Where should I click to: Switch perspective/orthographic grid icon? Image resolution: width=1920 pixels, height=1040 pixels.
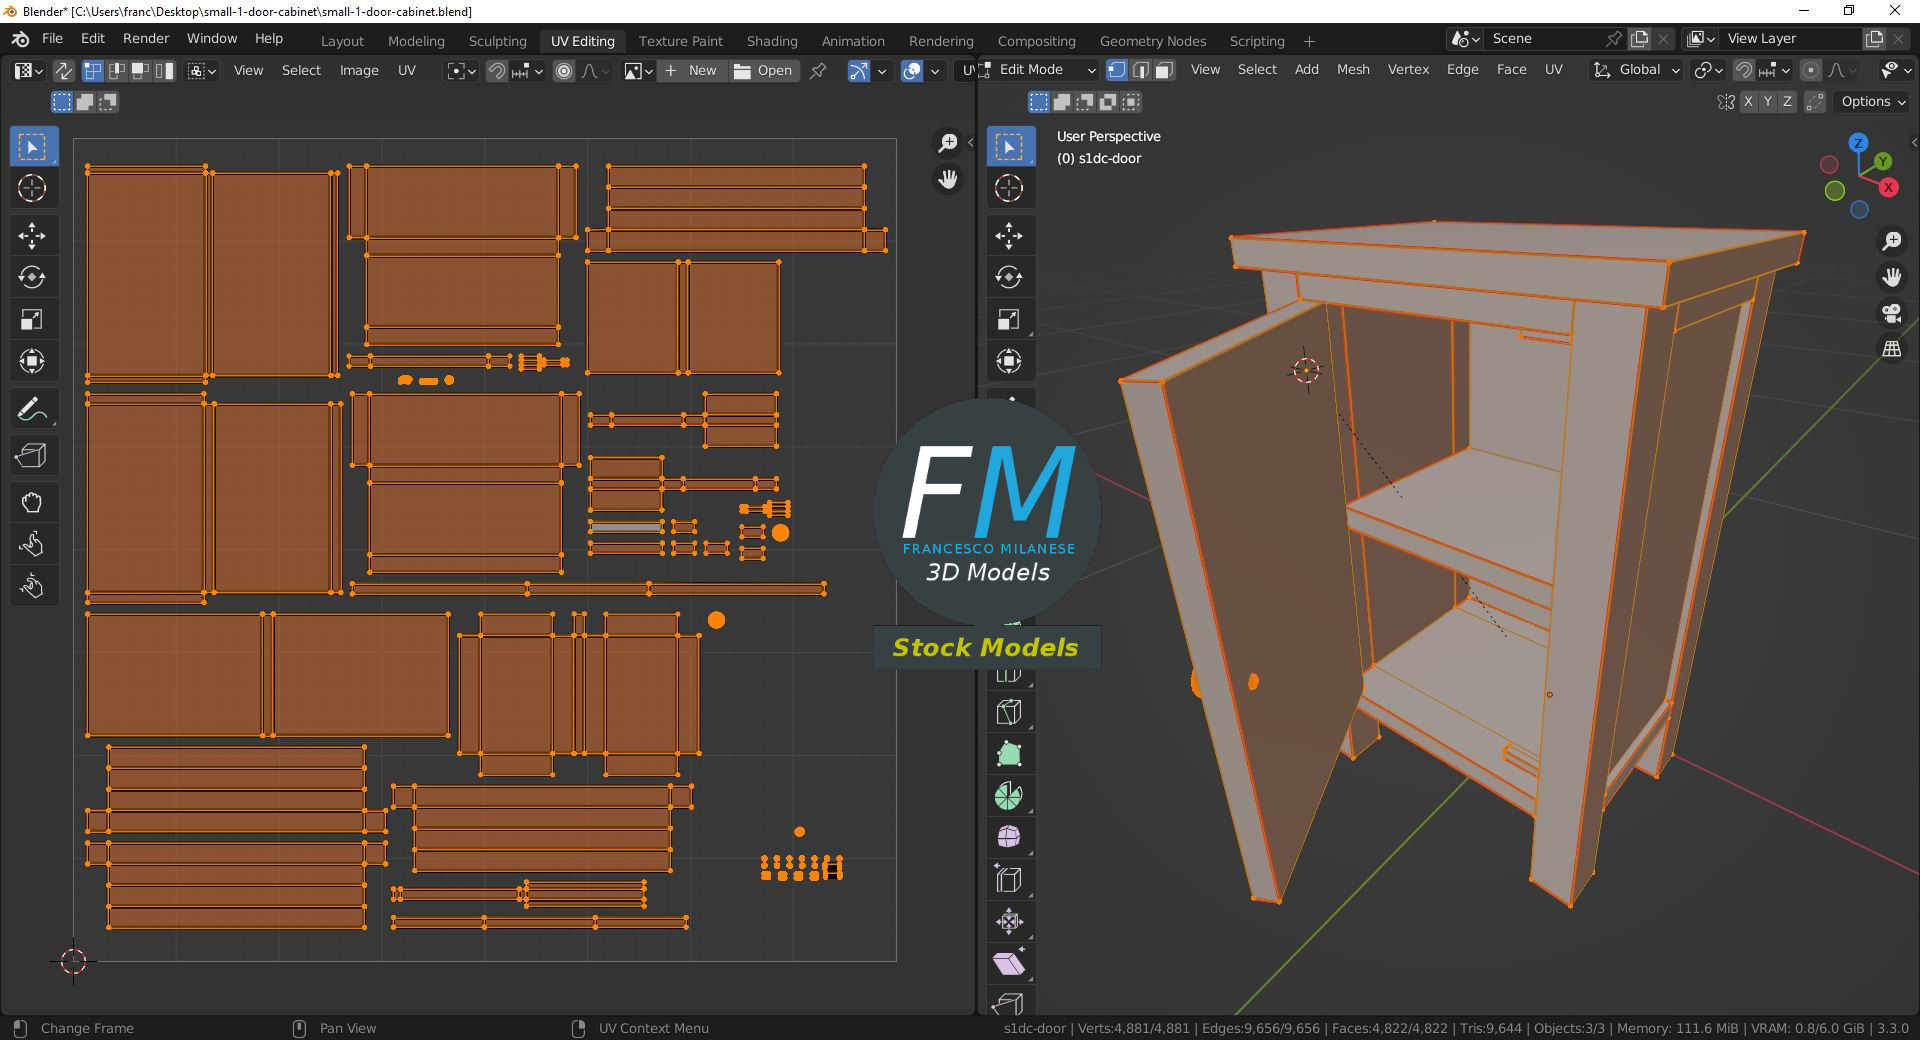(x=1891, y=349)
